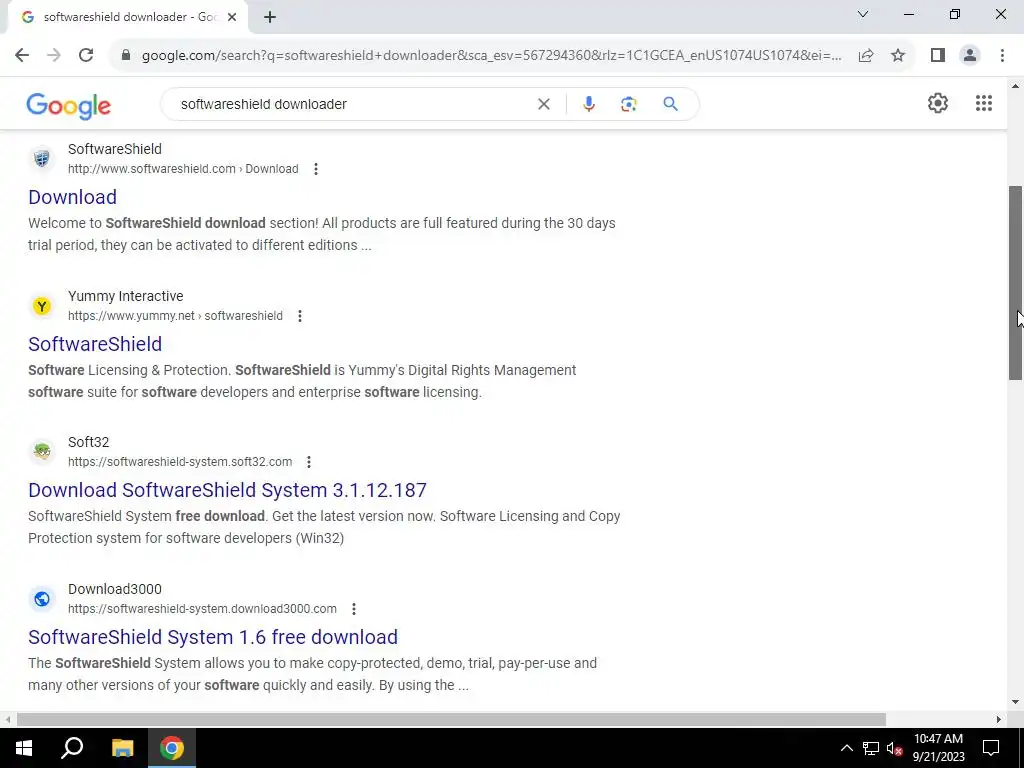Image resolution: width=1024 pixels, height=768 pixels.
Task: Open the Windows Start menu
Action: [x=24, y=748]
